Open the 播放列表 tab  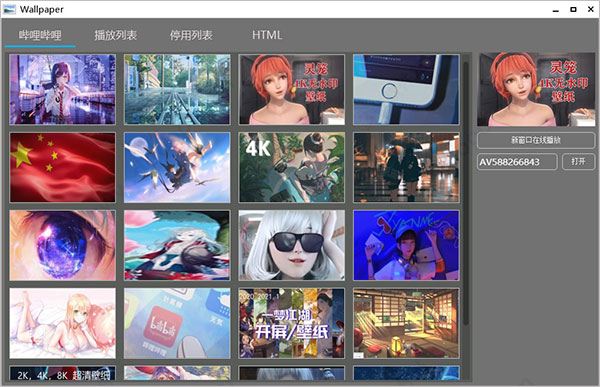pyautogui.click(x=116, y=35)
